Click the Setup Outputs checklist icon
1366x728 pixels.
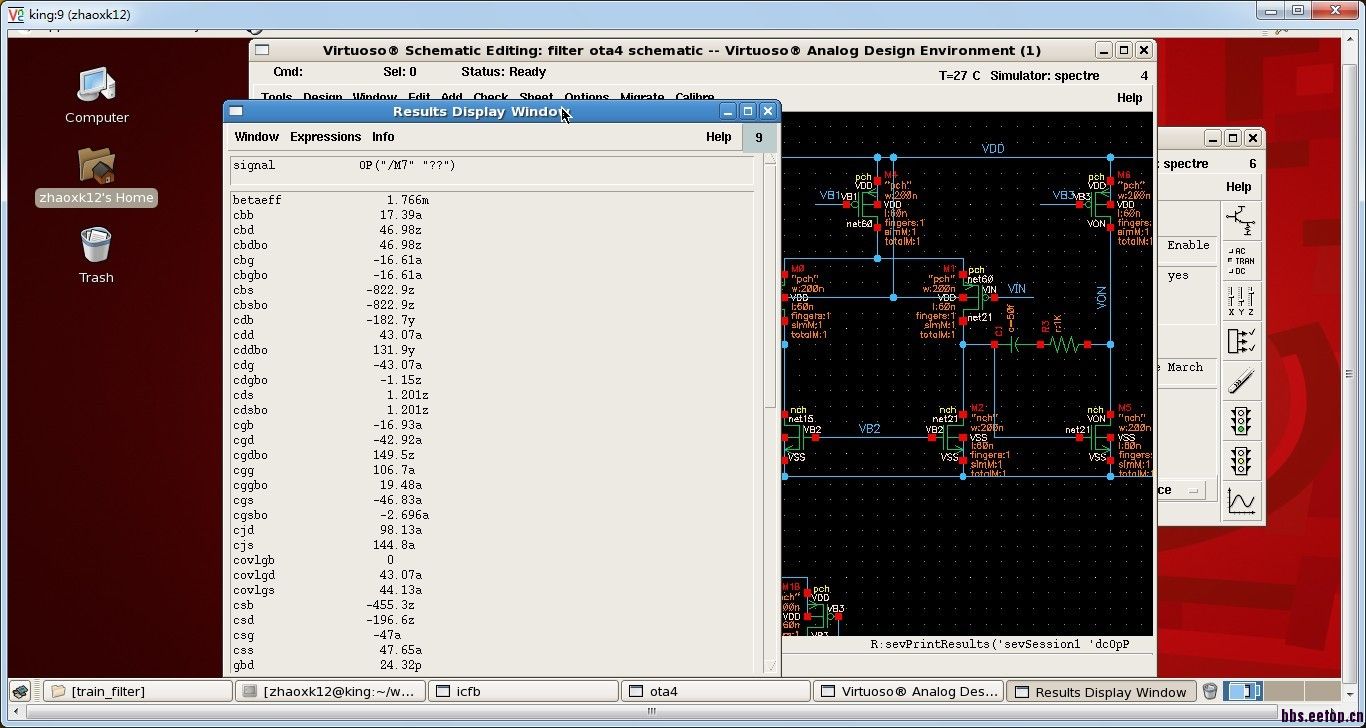click(1242, 341)
